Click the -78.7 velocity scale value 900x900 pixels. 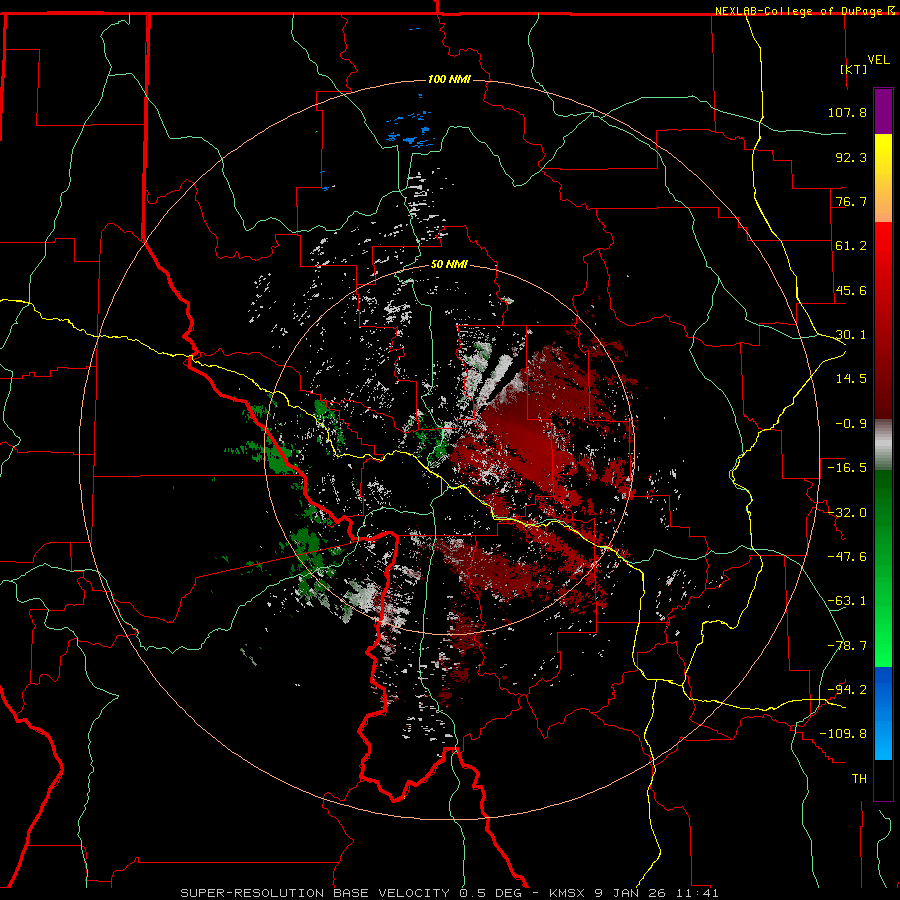coord(847,646)
